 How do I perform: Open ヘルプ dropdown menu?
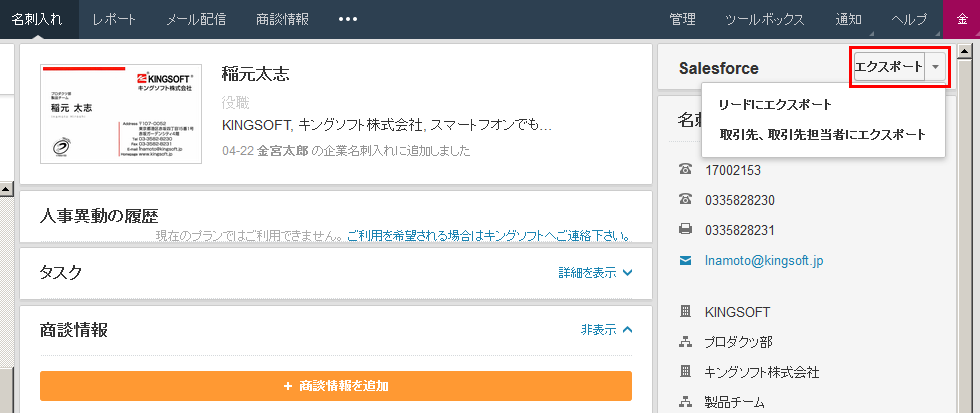(909, 19)
